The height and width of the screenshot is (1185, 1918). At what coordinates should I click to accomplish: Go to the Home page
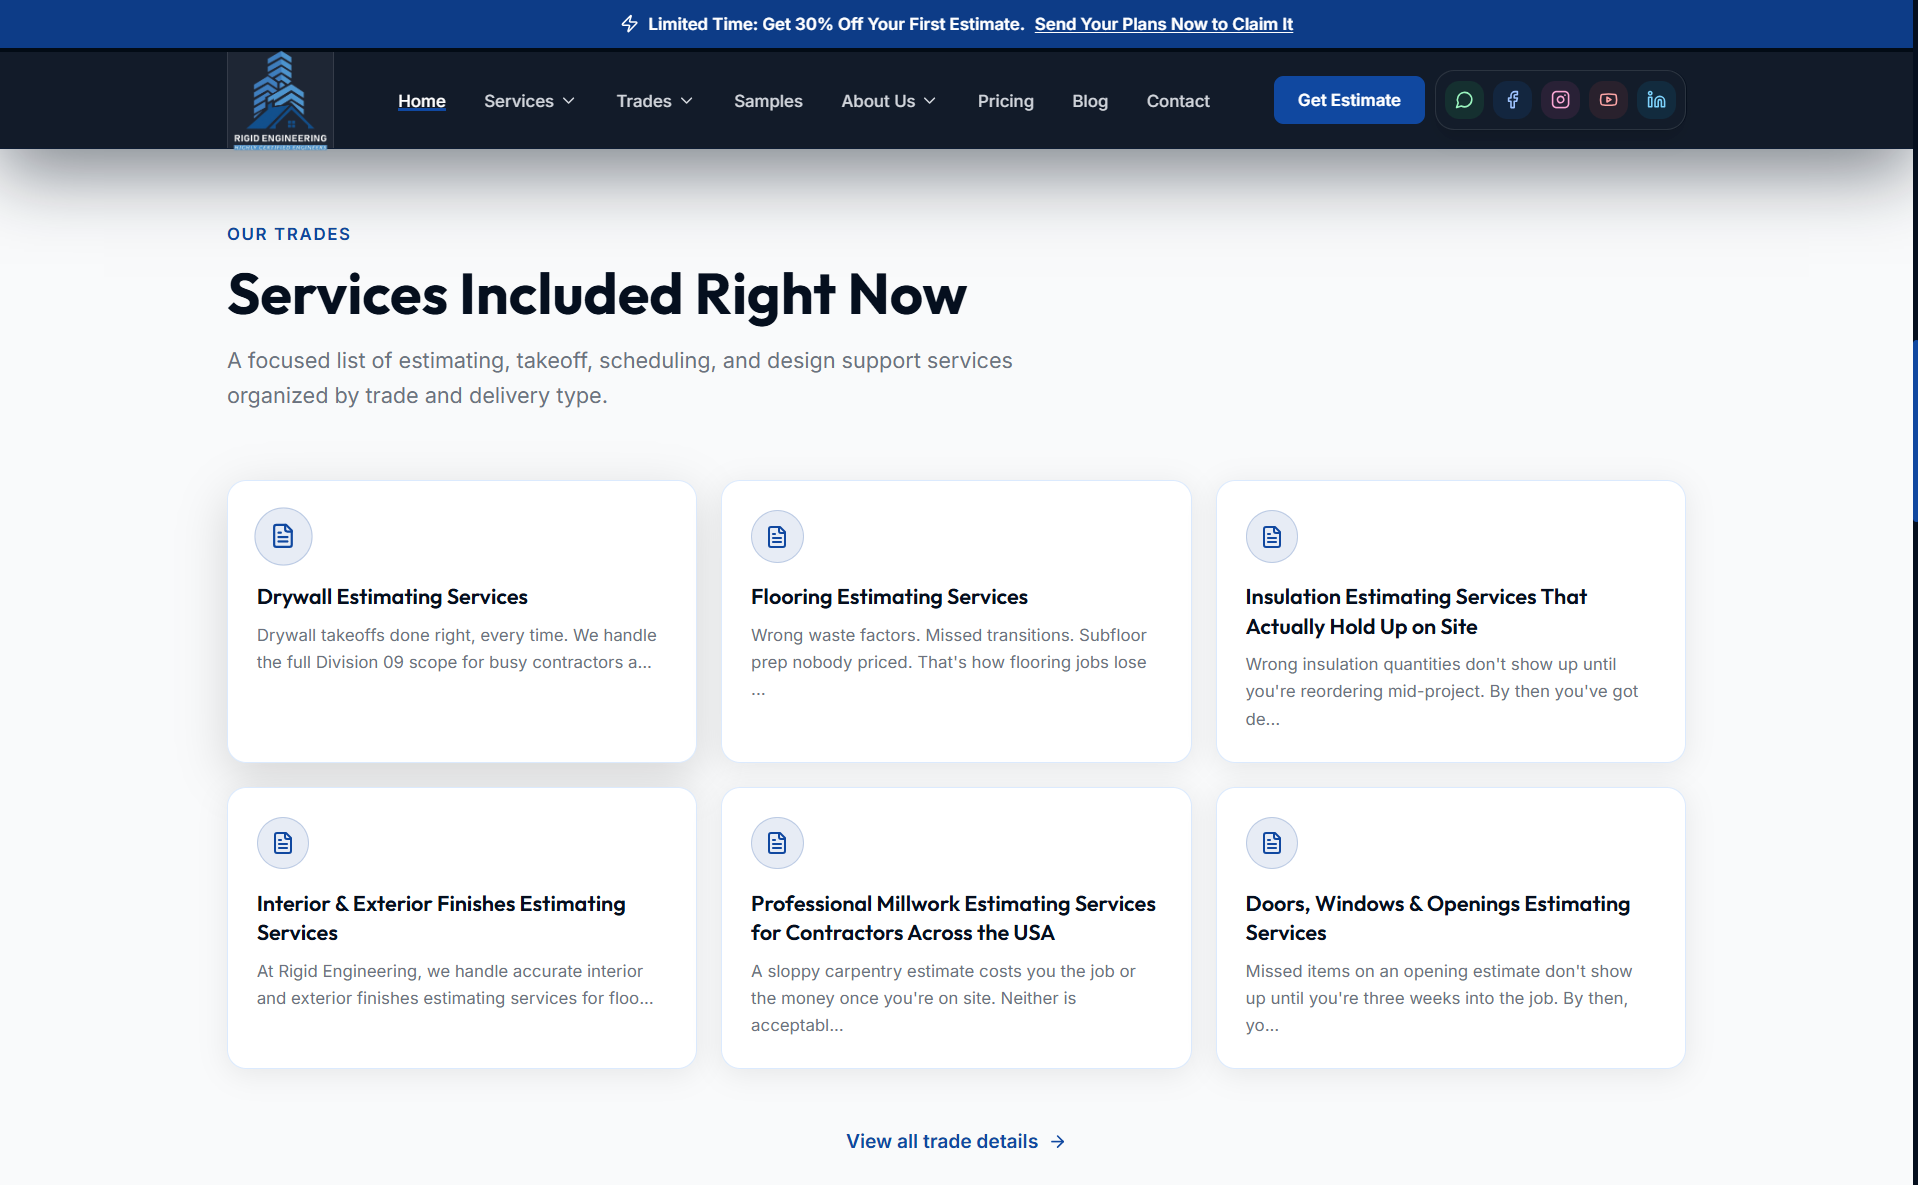pos(422,101)
